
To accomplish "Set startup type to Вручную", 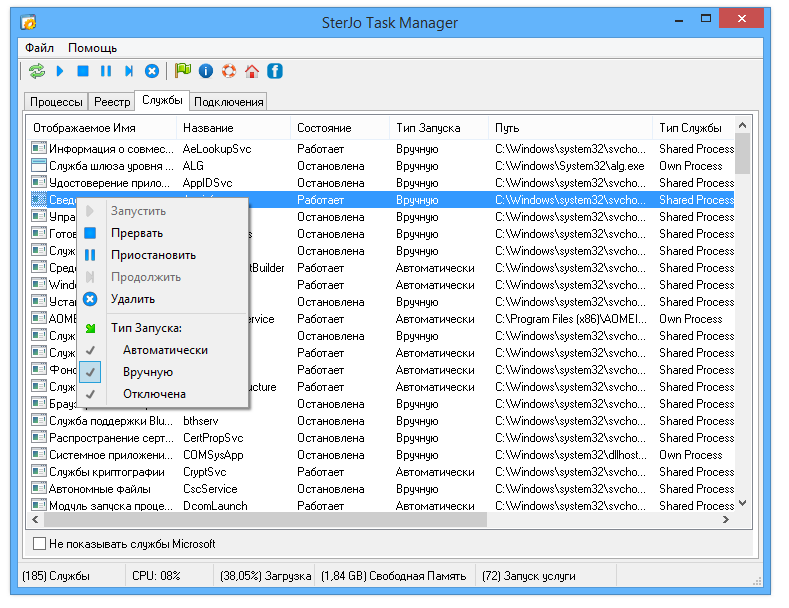I will pos(163,372).
